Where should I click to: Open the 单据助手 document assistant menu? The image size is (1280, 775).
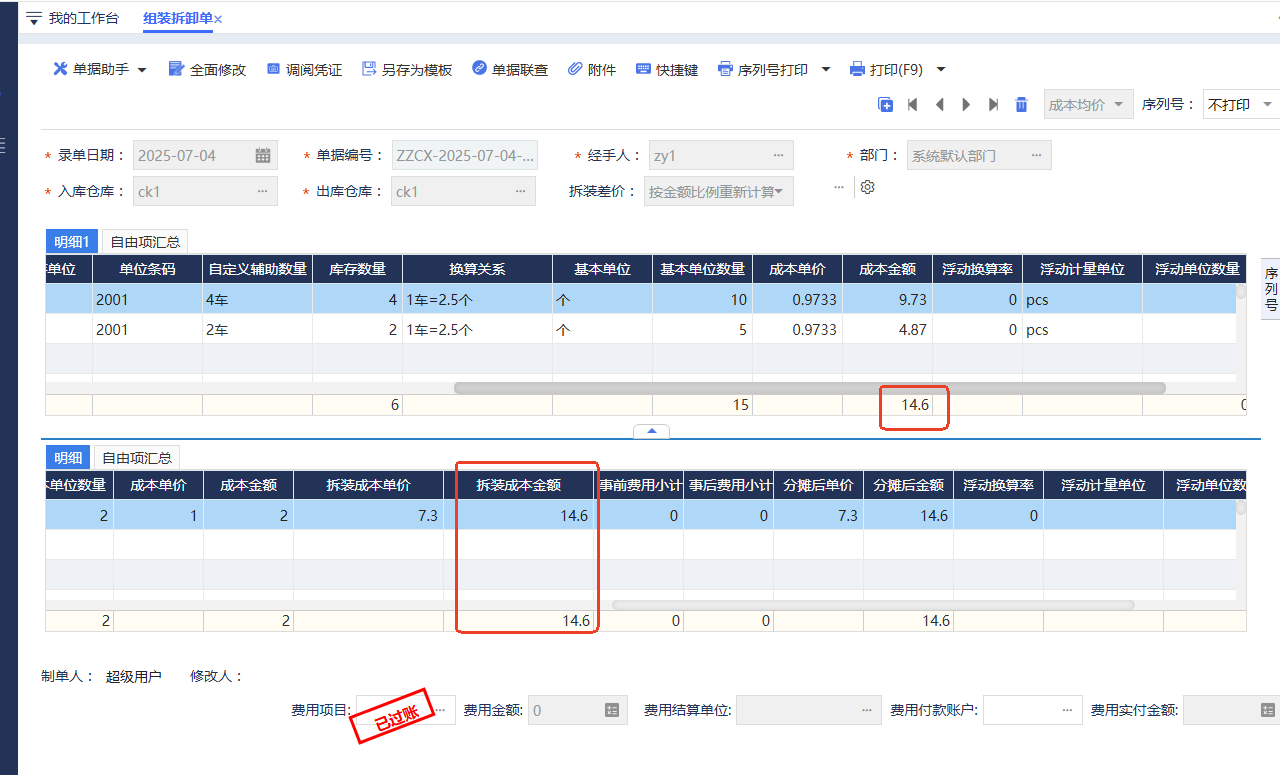[99, 70]
